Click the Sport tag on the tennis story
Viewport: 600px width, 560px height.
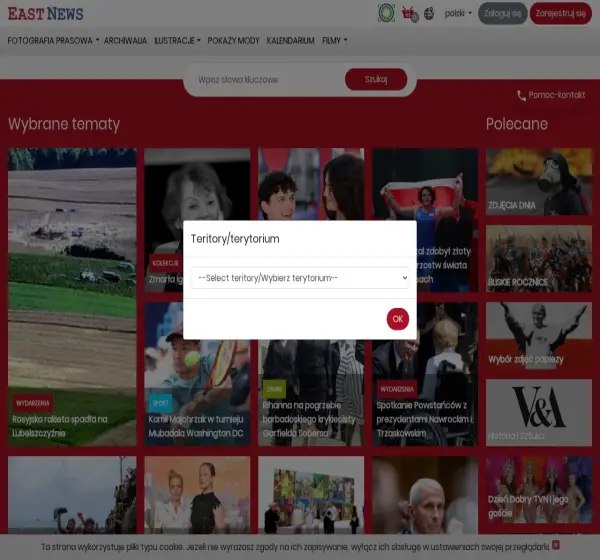(x=160, y=403)
